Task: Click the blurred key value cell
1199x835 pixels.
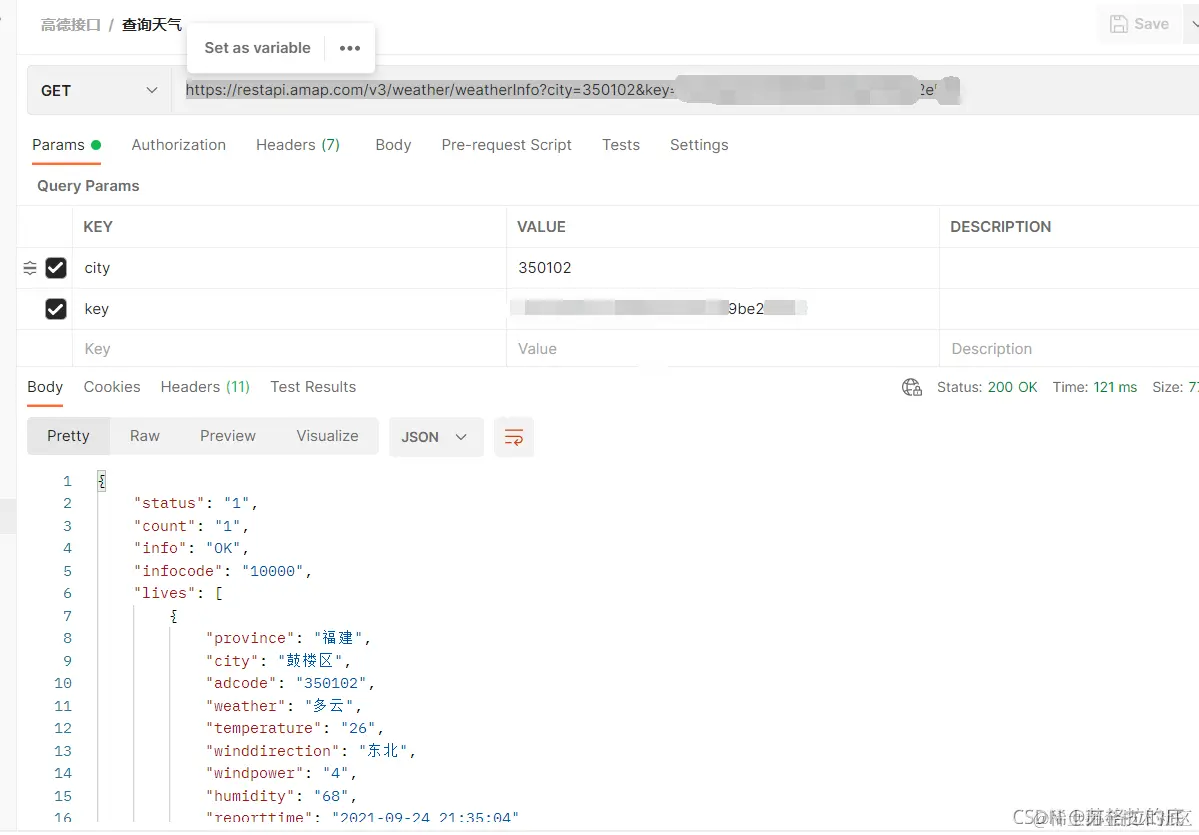Action: click(x=723, y=309)
